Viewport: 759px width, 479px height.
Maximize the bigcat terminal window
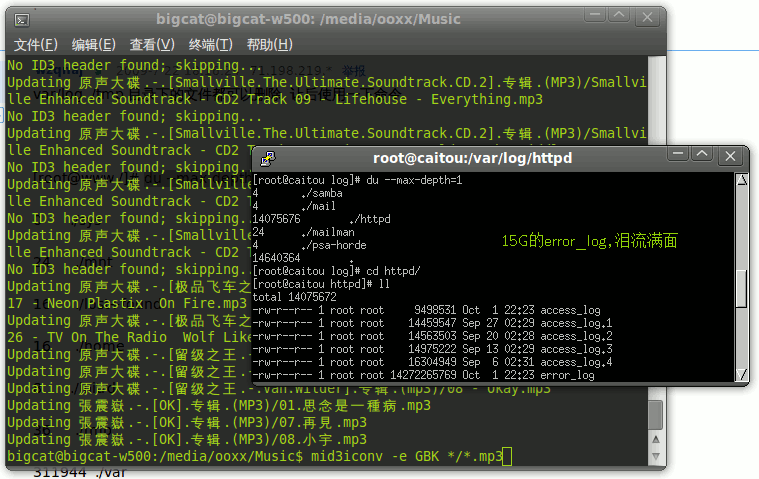click(x=619, y=15)
